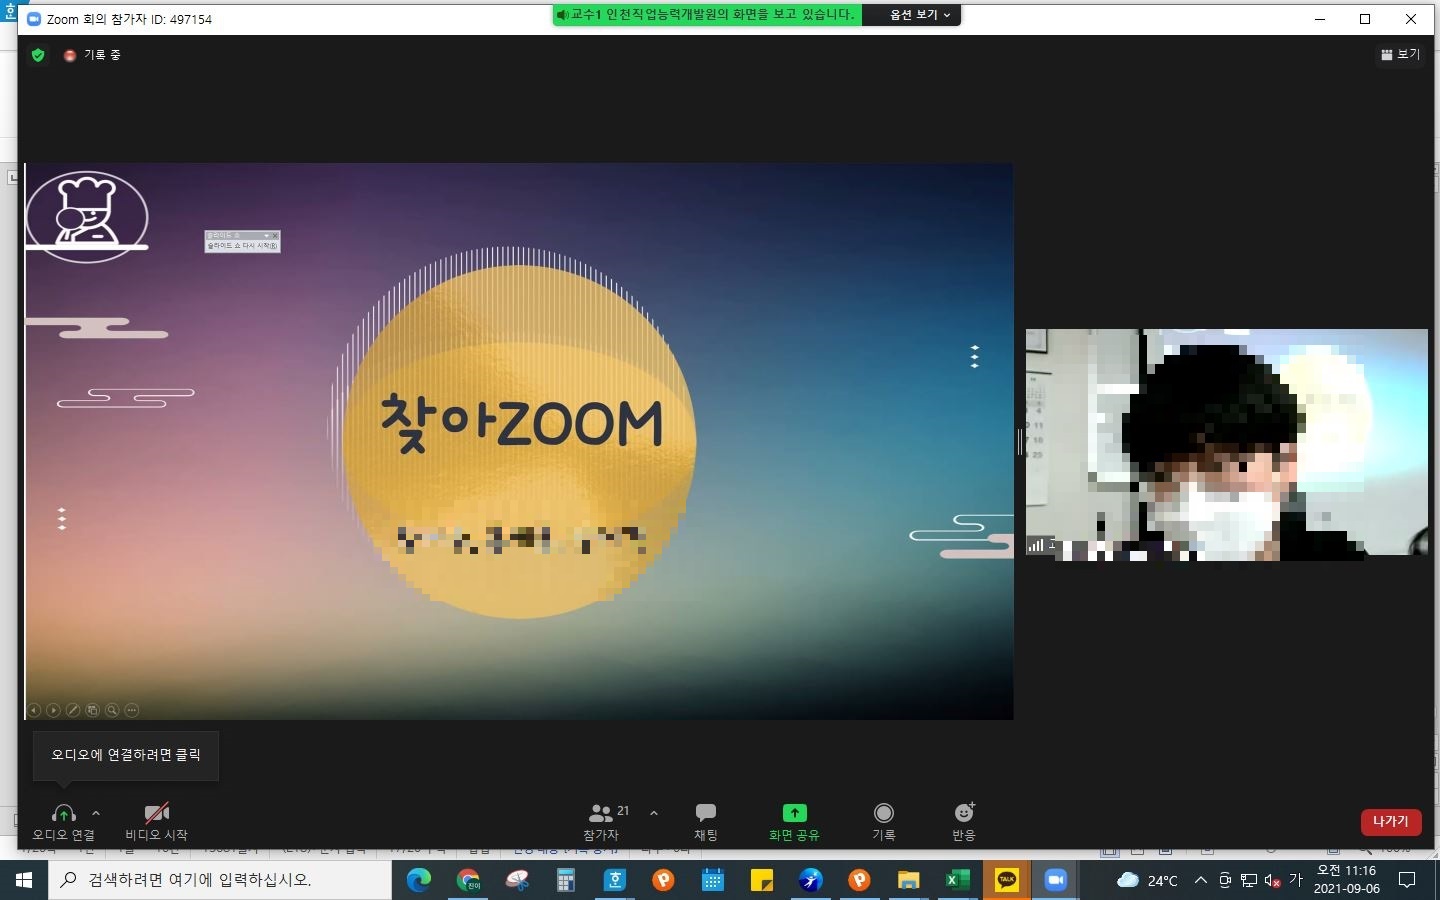The image size is (1440, 900).
Task: Open the all-slides view icon in slideshow
Action: [x=92, y=710]
